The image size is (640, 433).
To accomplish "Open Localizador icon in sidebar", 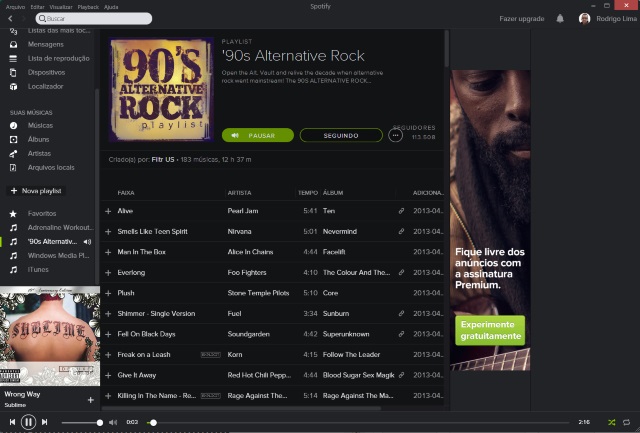I will coord(13,87).
